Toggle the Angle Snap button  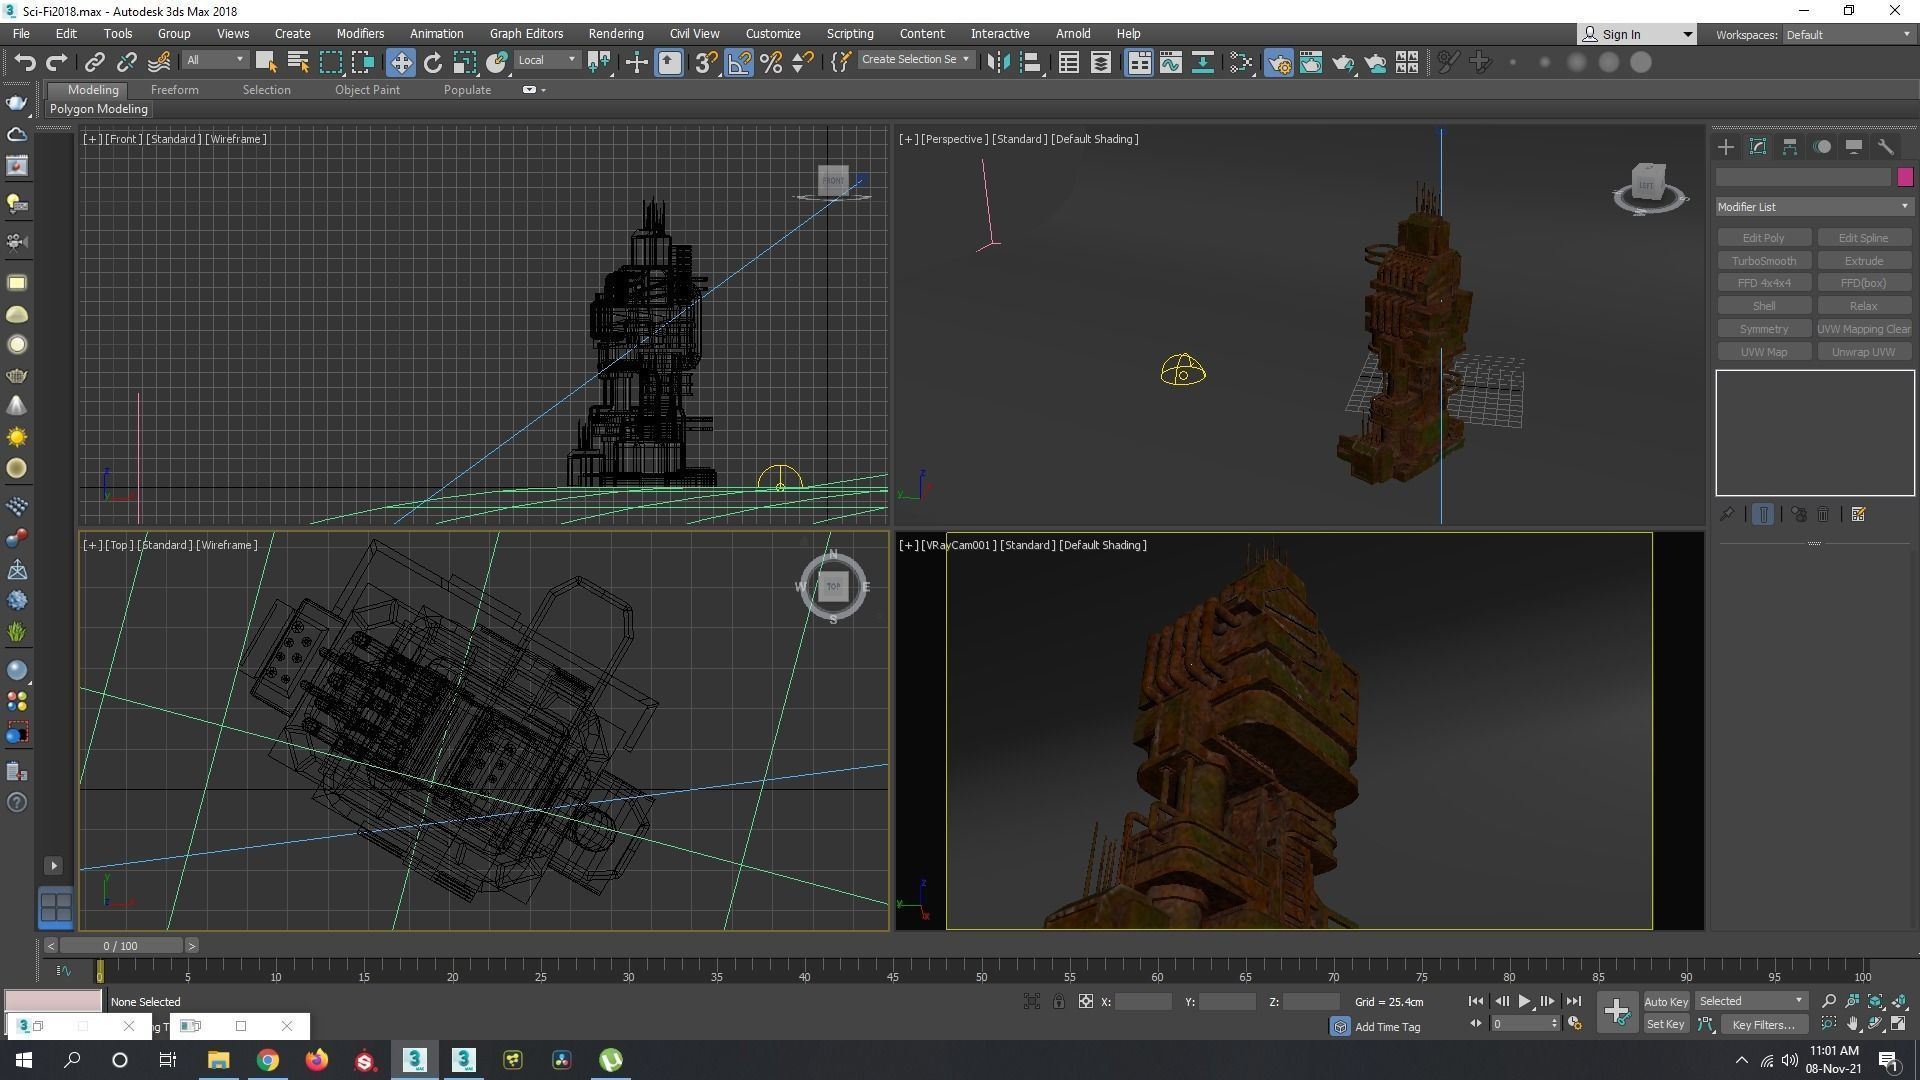pyautogui.click(x=739, y=63)
